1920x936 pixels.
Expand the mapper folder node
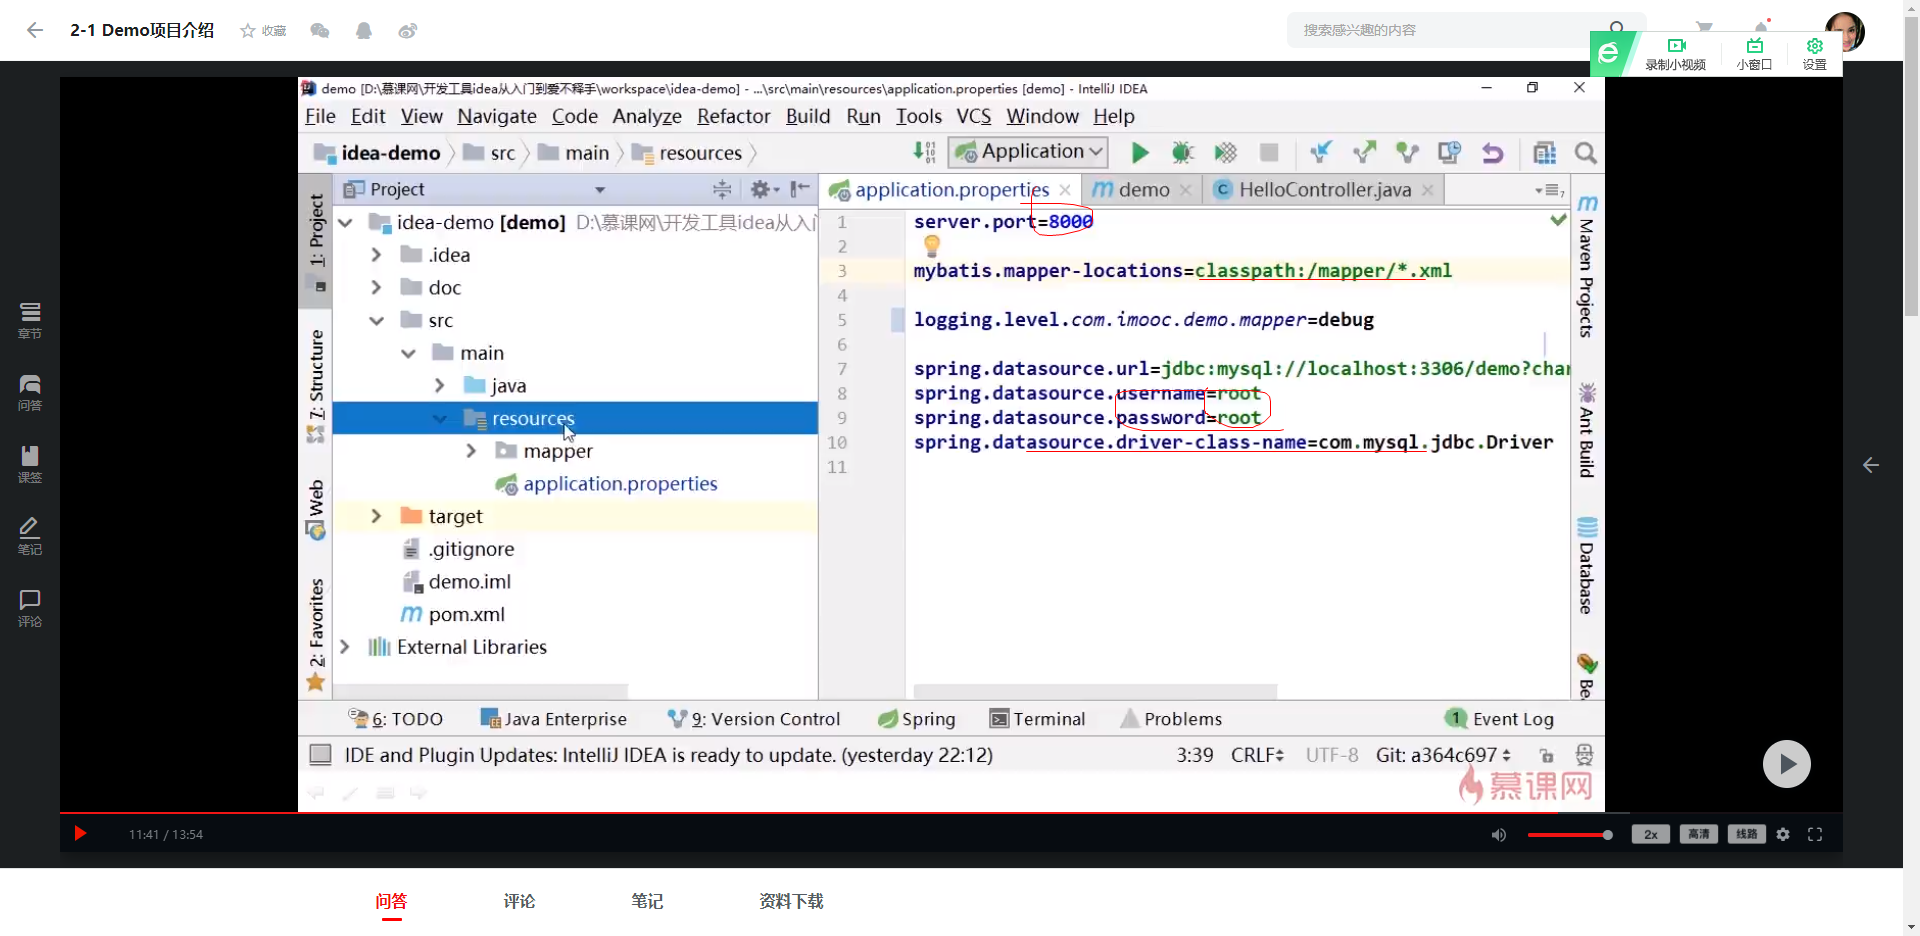point(471,451)
